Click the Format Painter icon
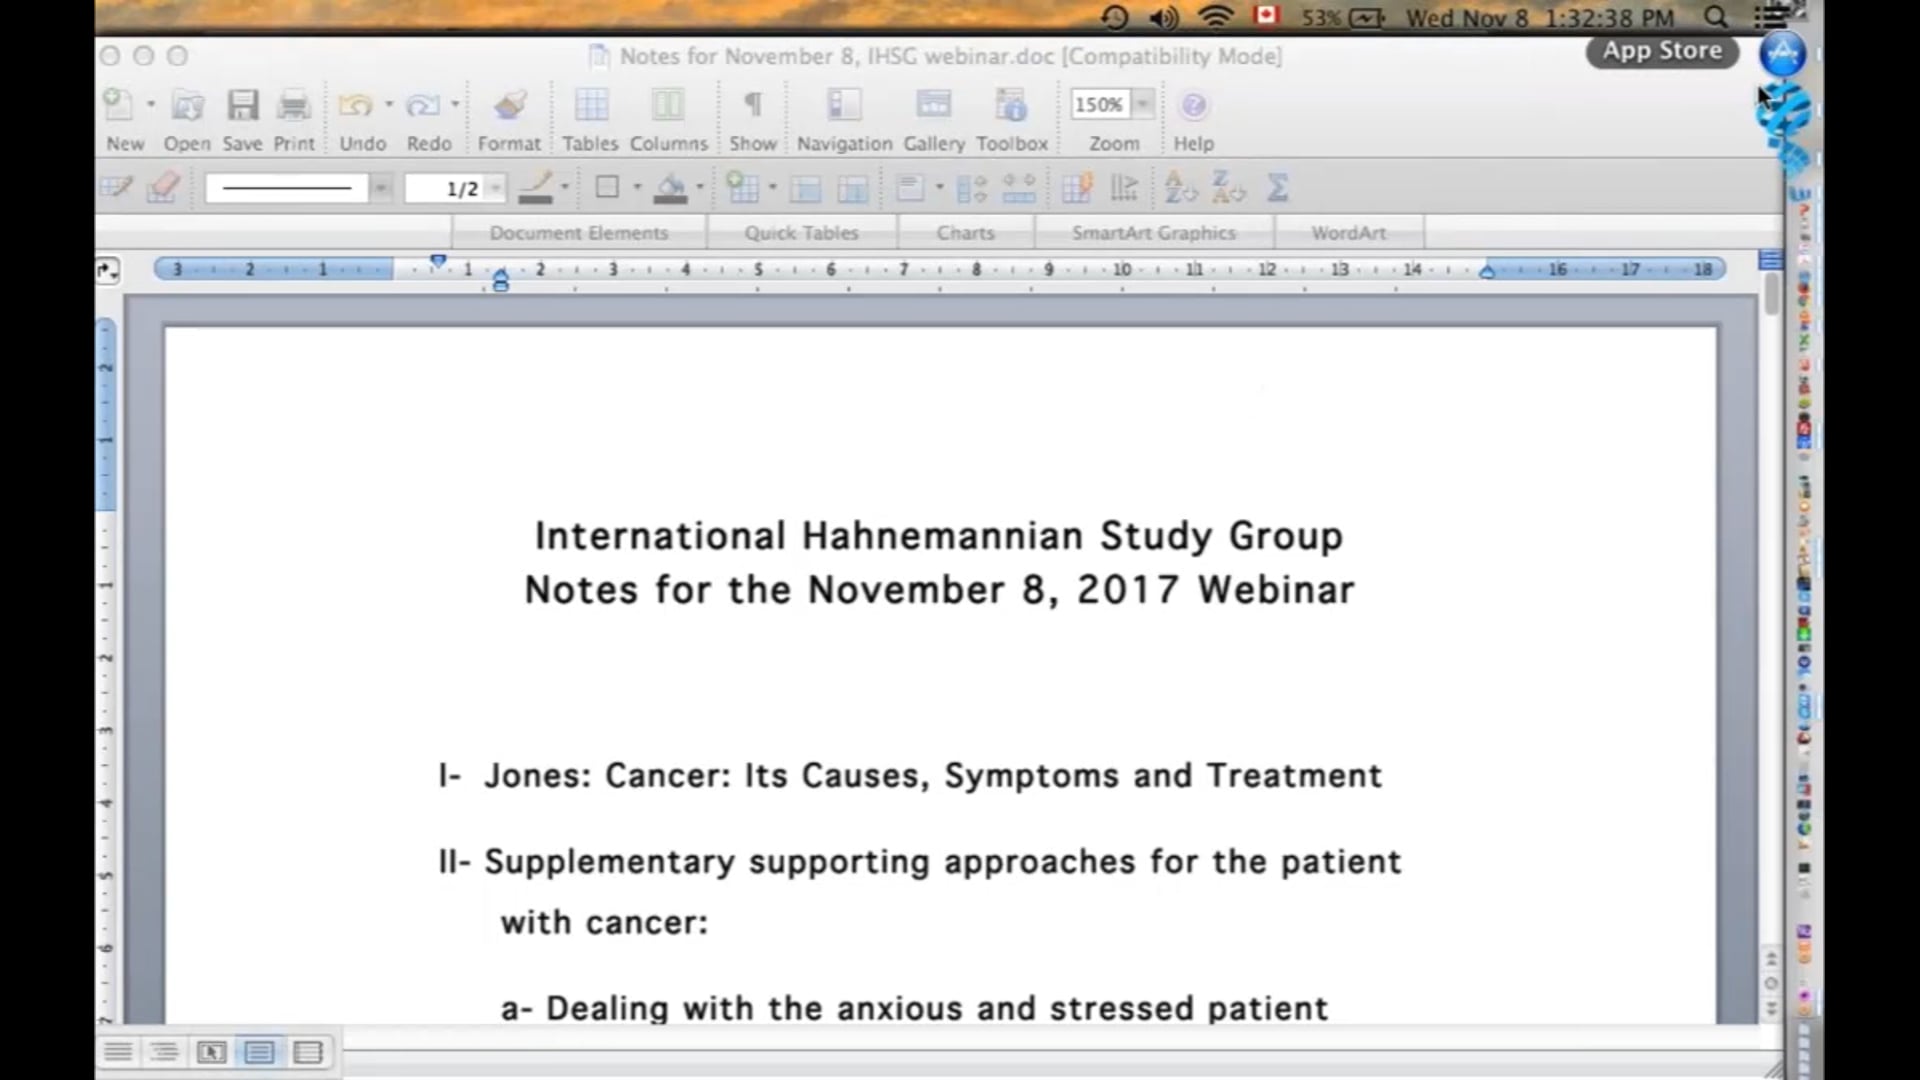The width and height of the screenshot is (1920, 1080). [x=510, y=104]
